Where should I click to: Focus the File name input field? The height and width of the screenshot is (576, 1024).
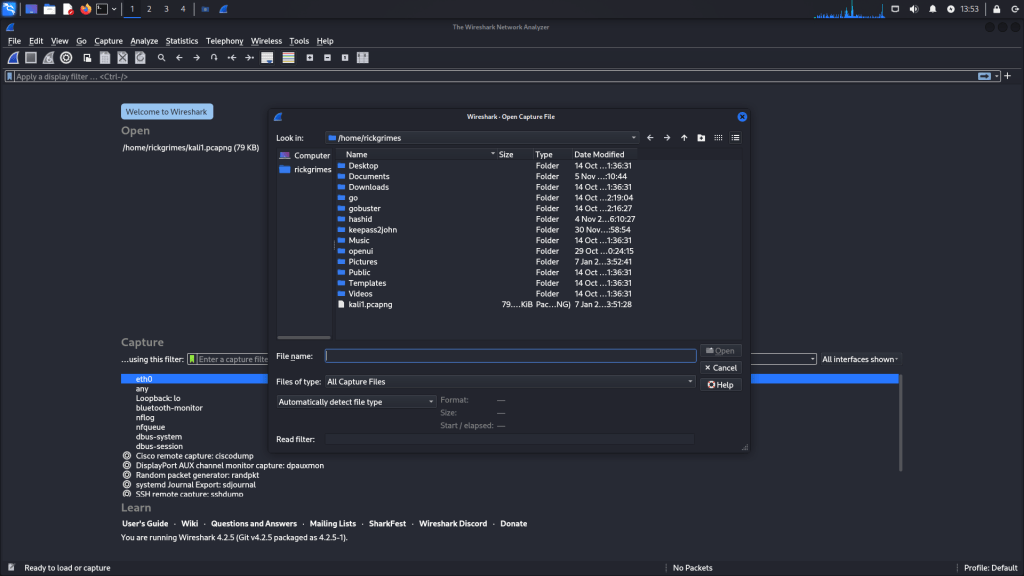[x=510, y=356]
